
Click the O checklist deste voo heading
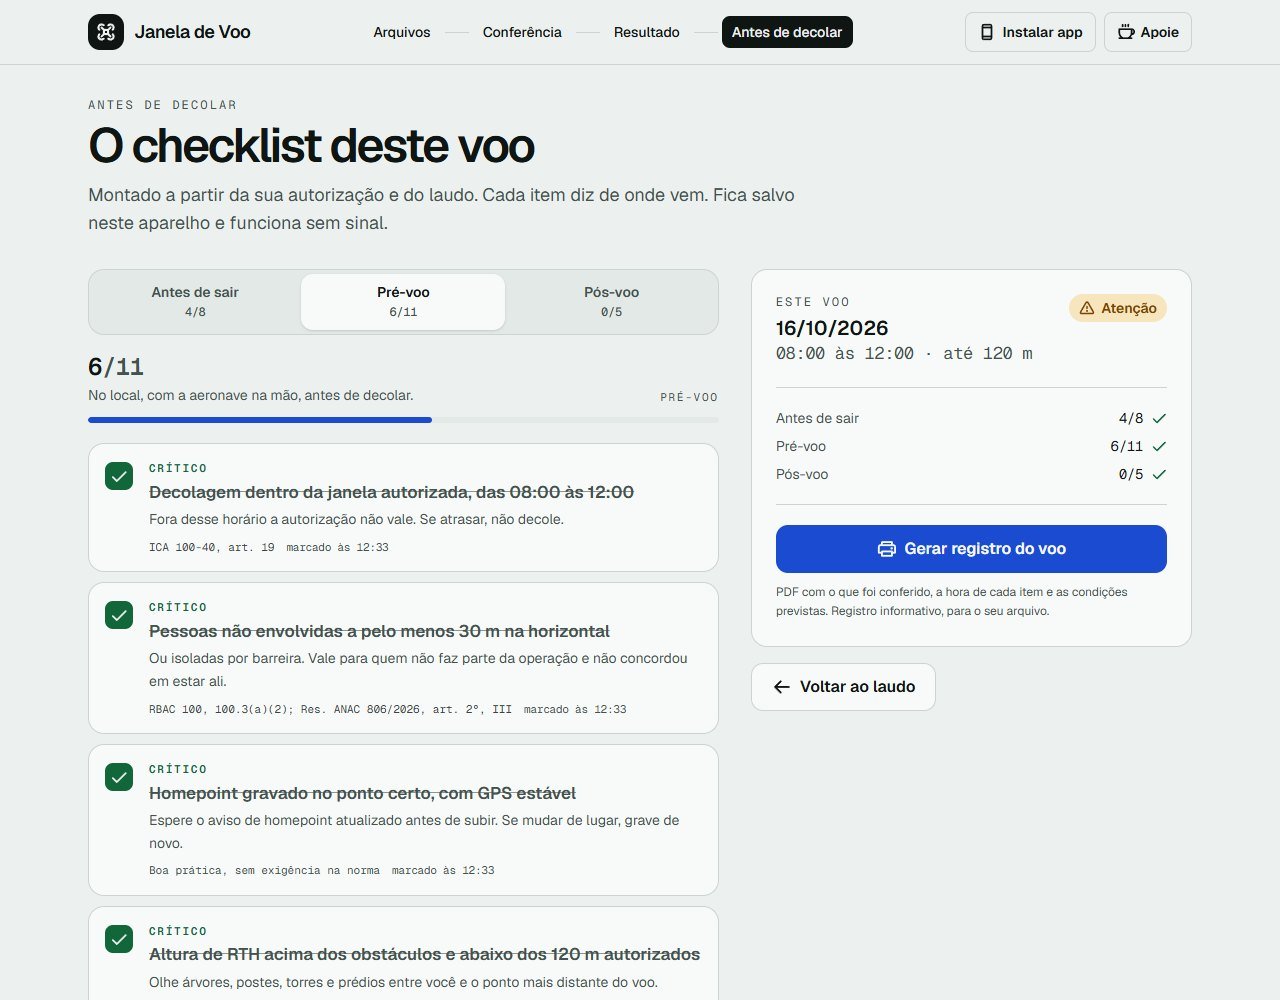coord(311,146)
